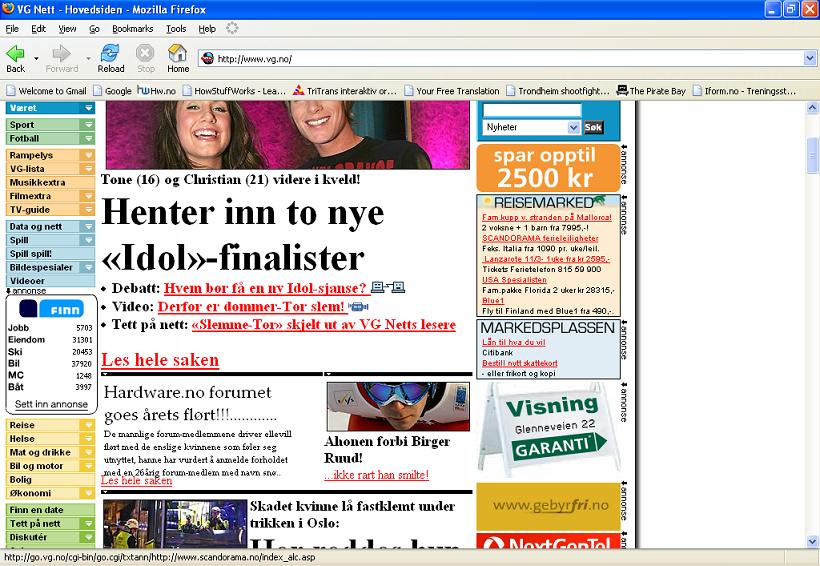Open the Slemme-Tor skjelt ut link
The width and height of the screenshot is (820, 566).
(324, 325)
